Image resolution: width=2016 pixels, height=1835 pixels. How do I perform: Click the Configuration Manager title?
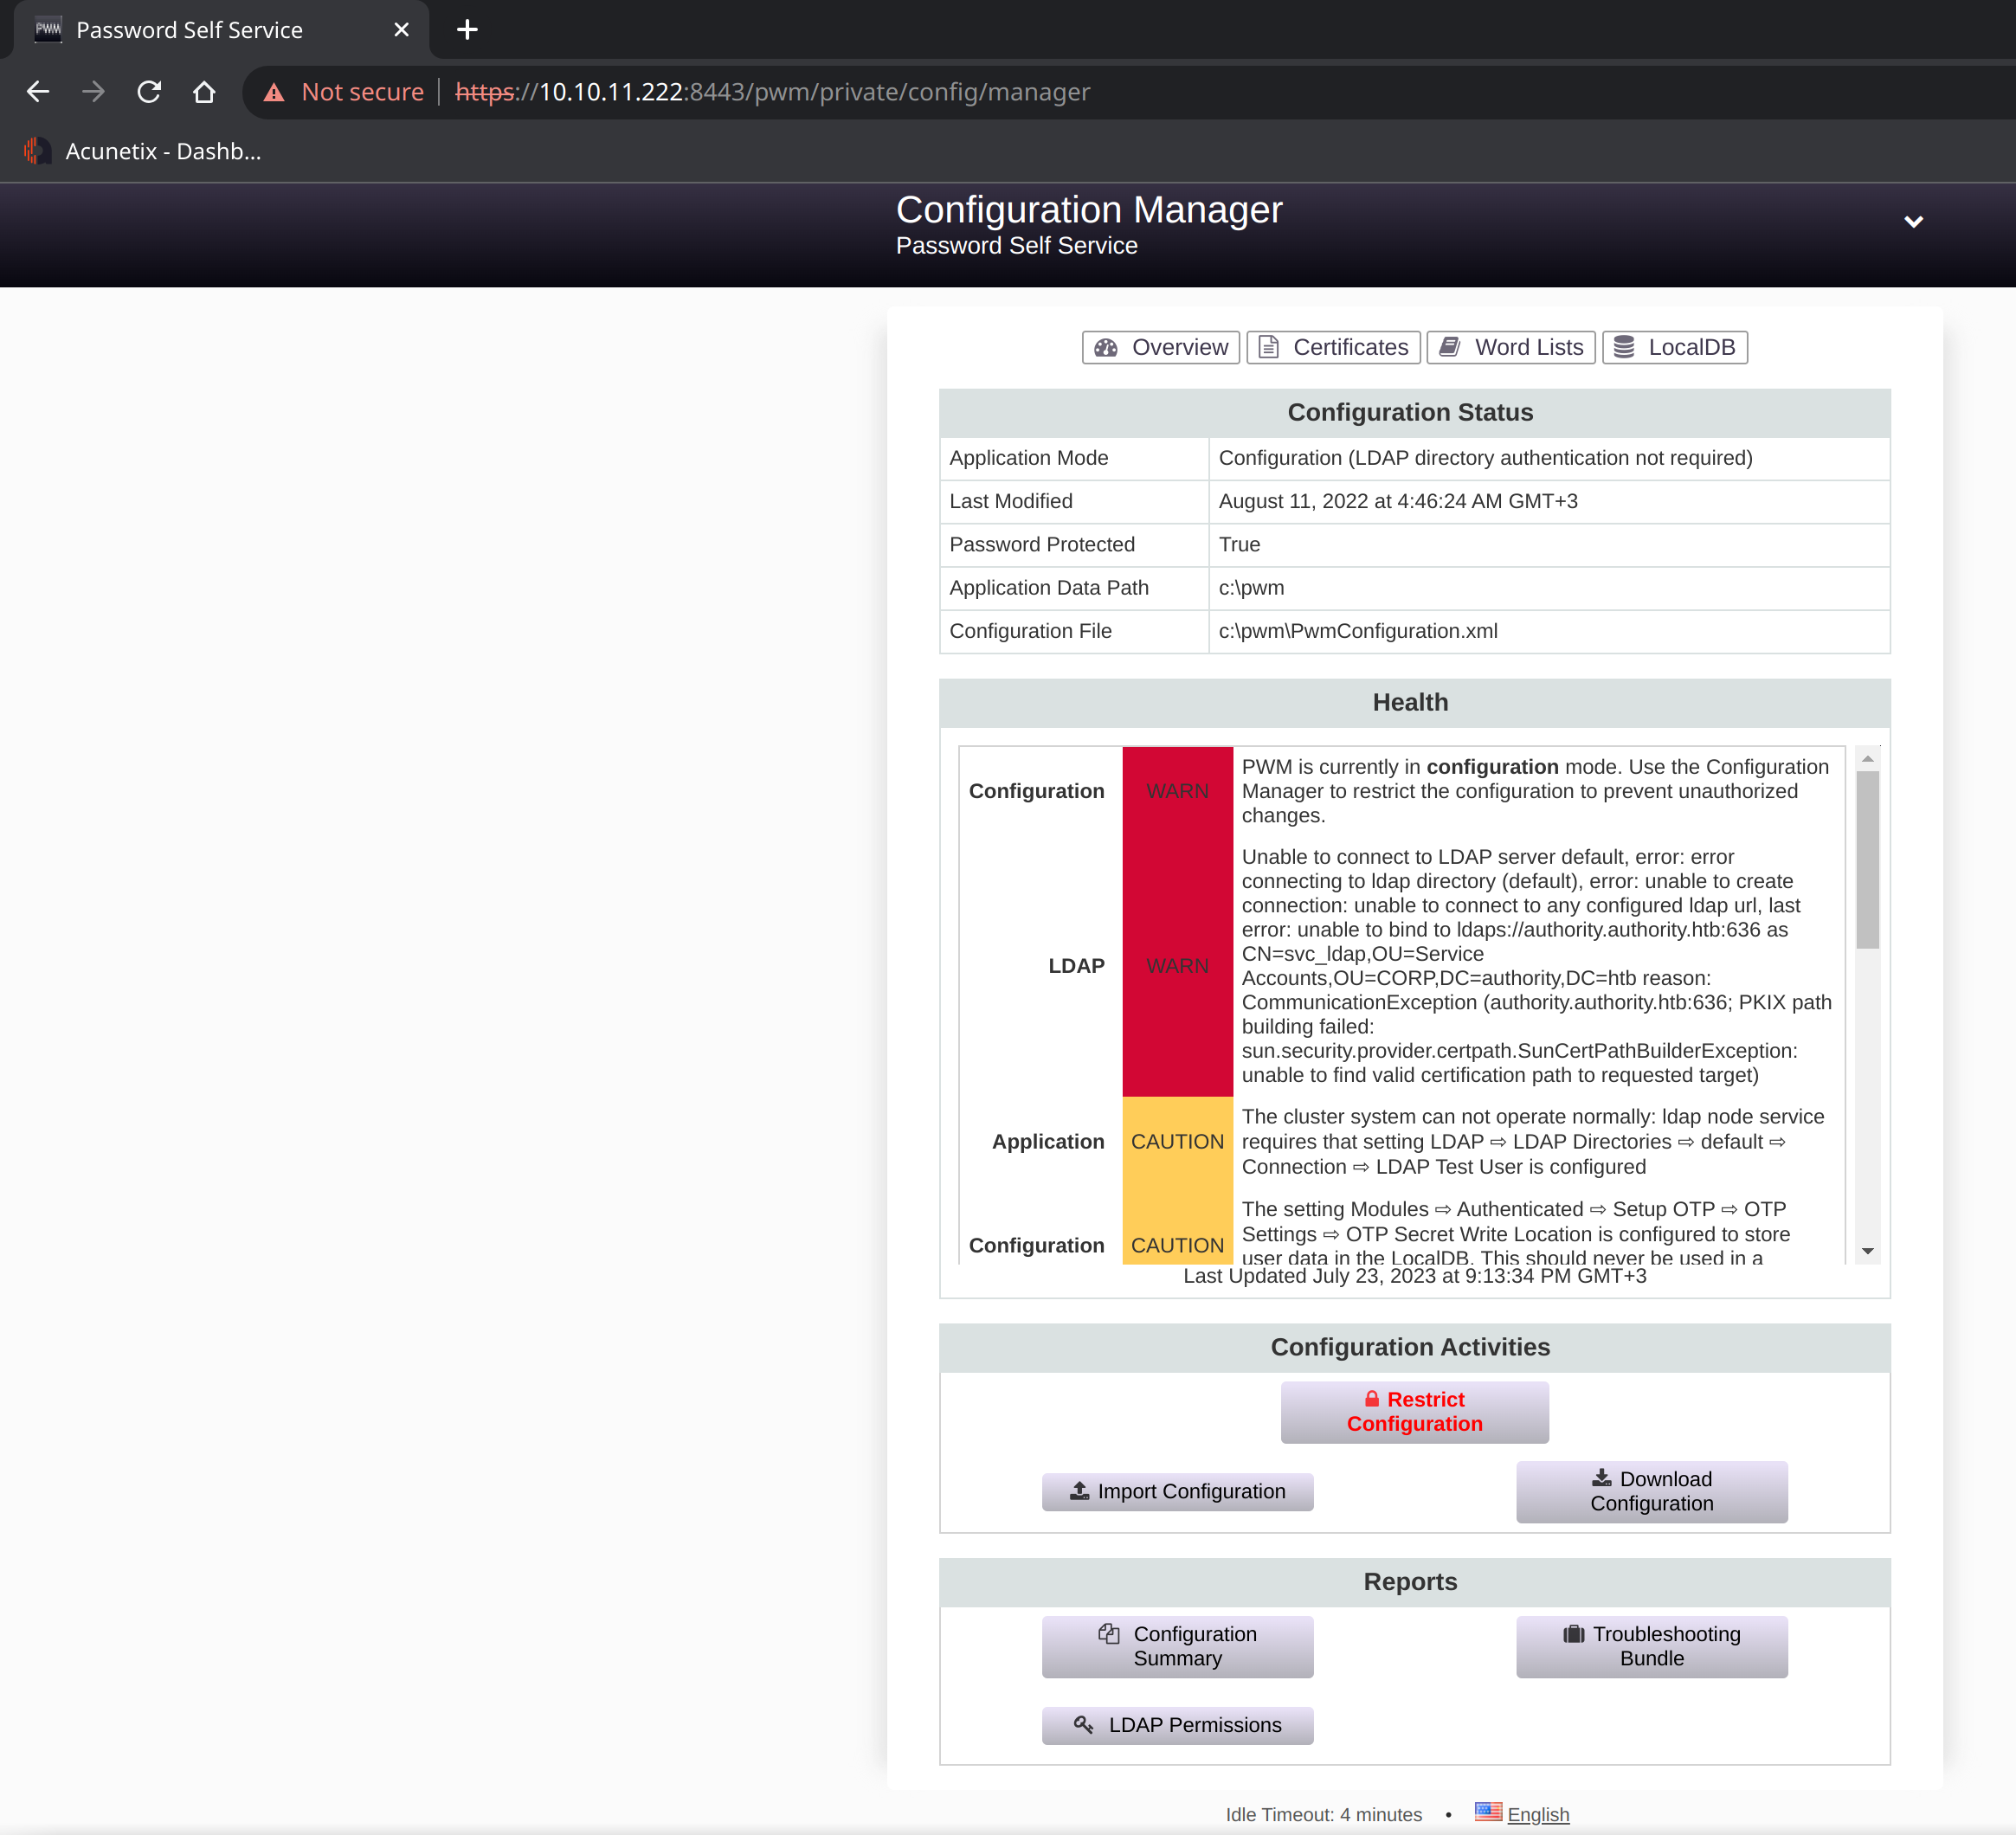1089,210
